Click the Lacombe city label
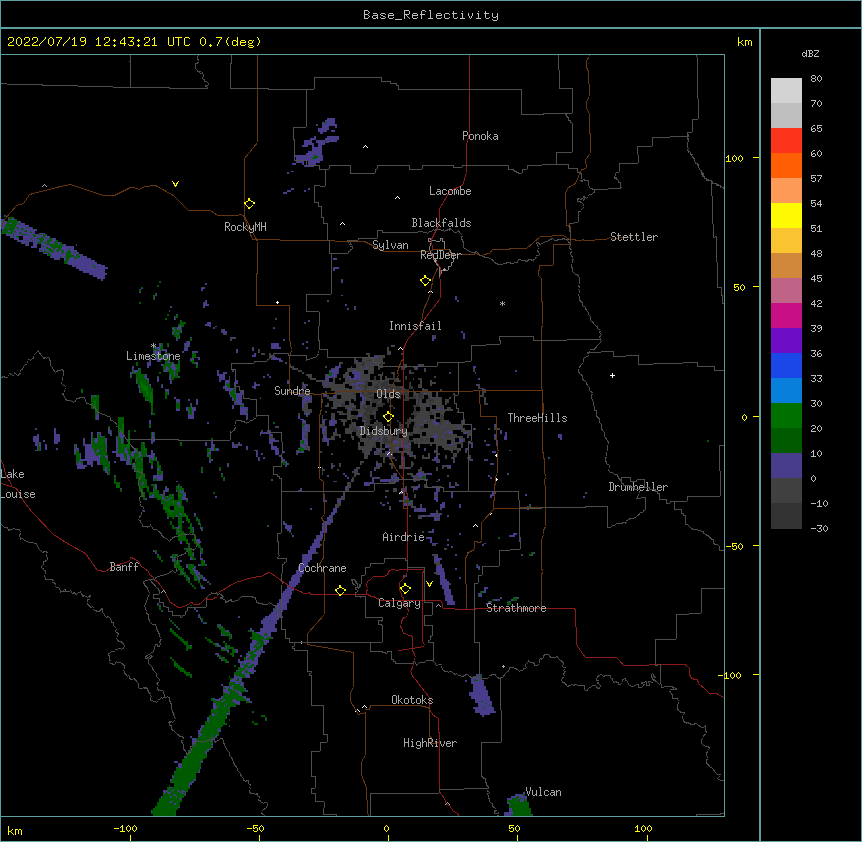Image resolution: width=862 pixels, height=842 pixels. point(450,191)
